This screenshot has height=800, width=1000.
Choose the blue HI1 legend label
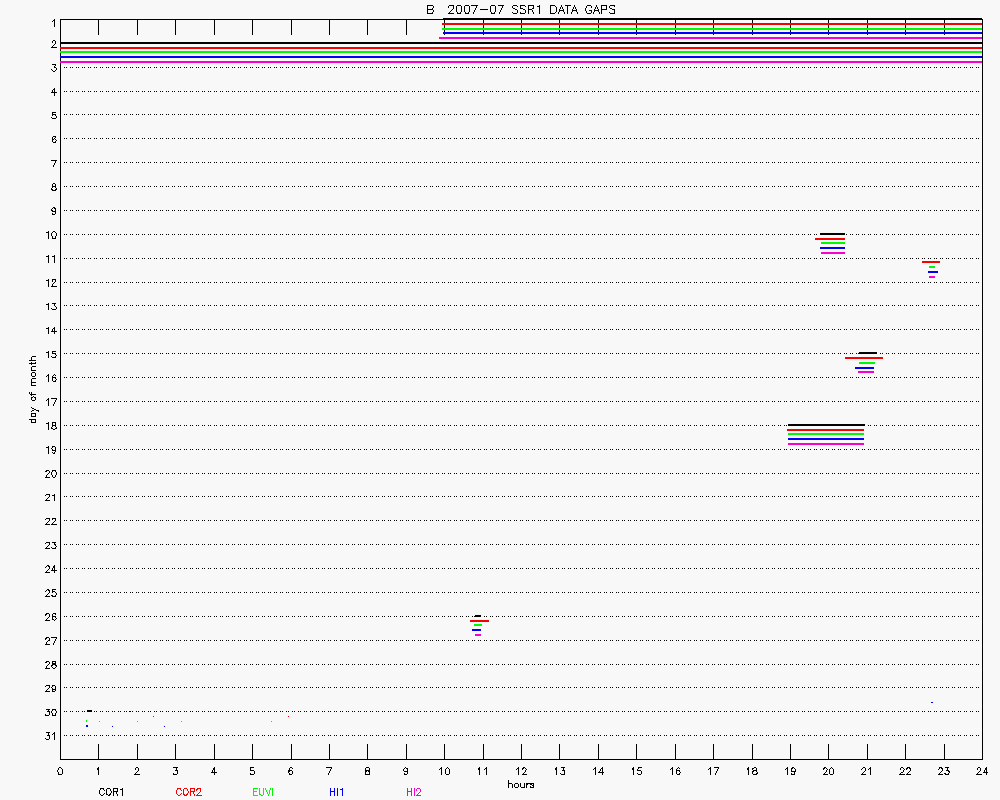(336, 792)
